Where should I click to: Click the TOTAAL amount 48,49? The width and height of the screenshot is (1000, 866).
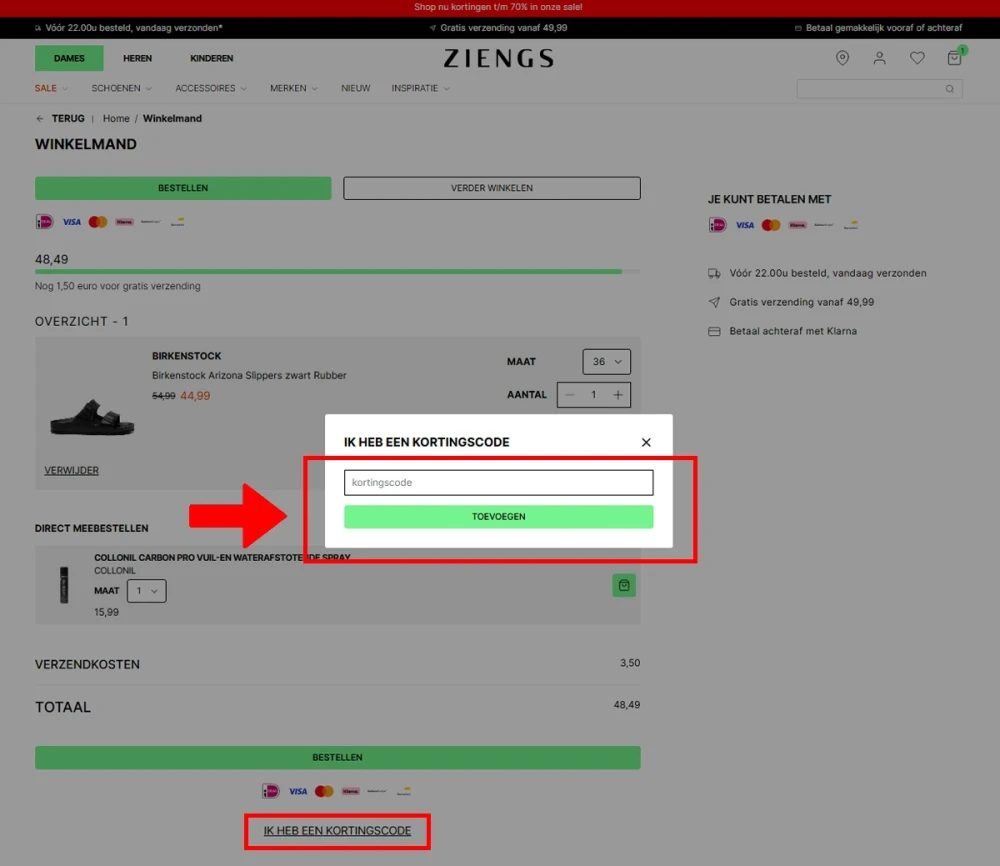(627, 705)
